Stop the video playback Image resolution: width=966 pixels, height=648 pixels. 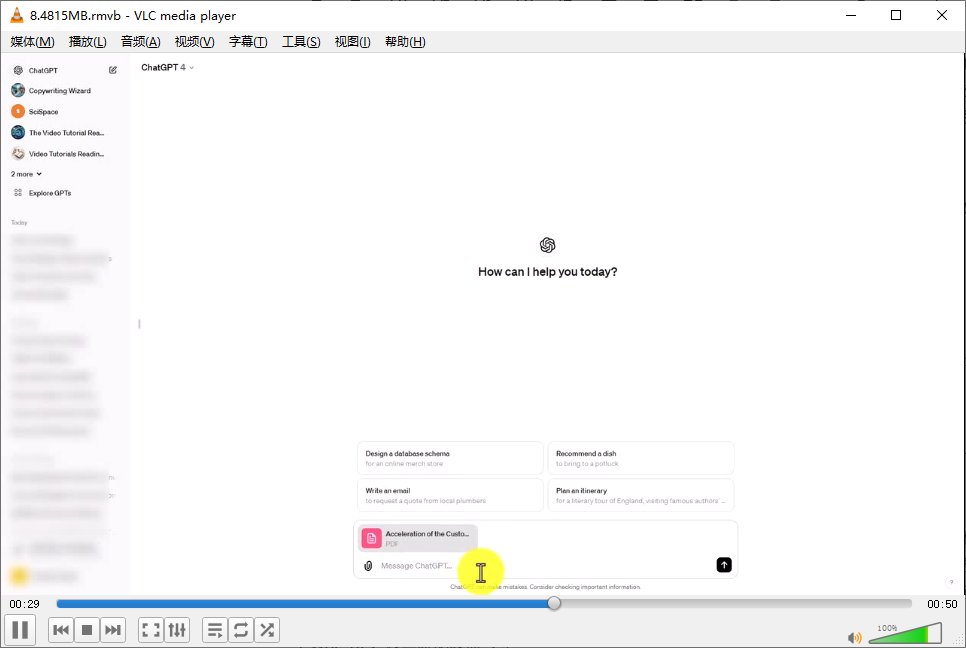click(87, 630)
